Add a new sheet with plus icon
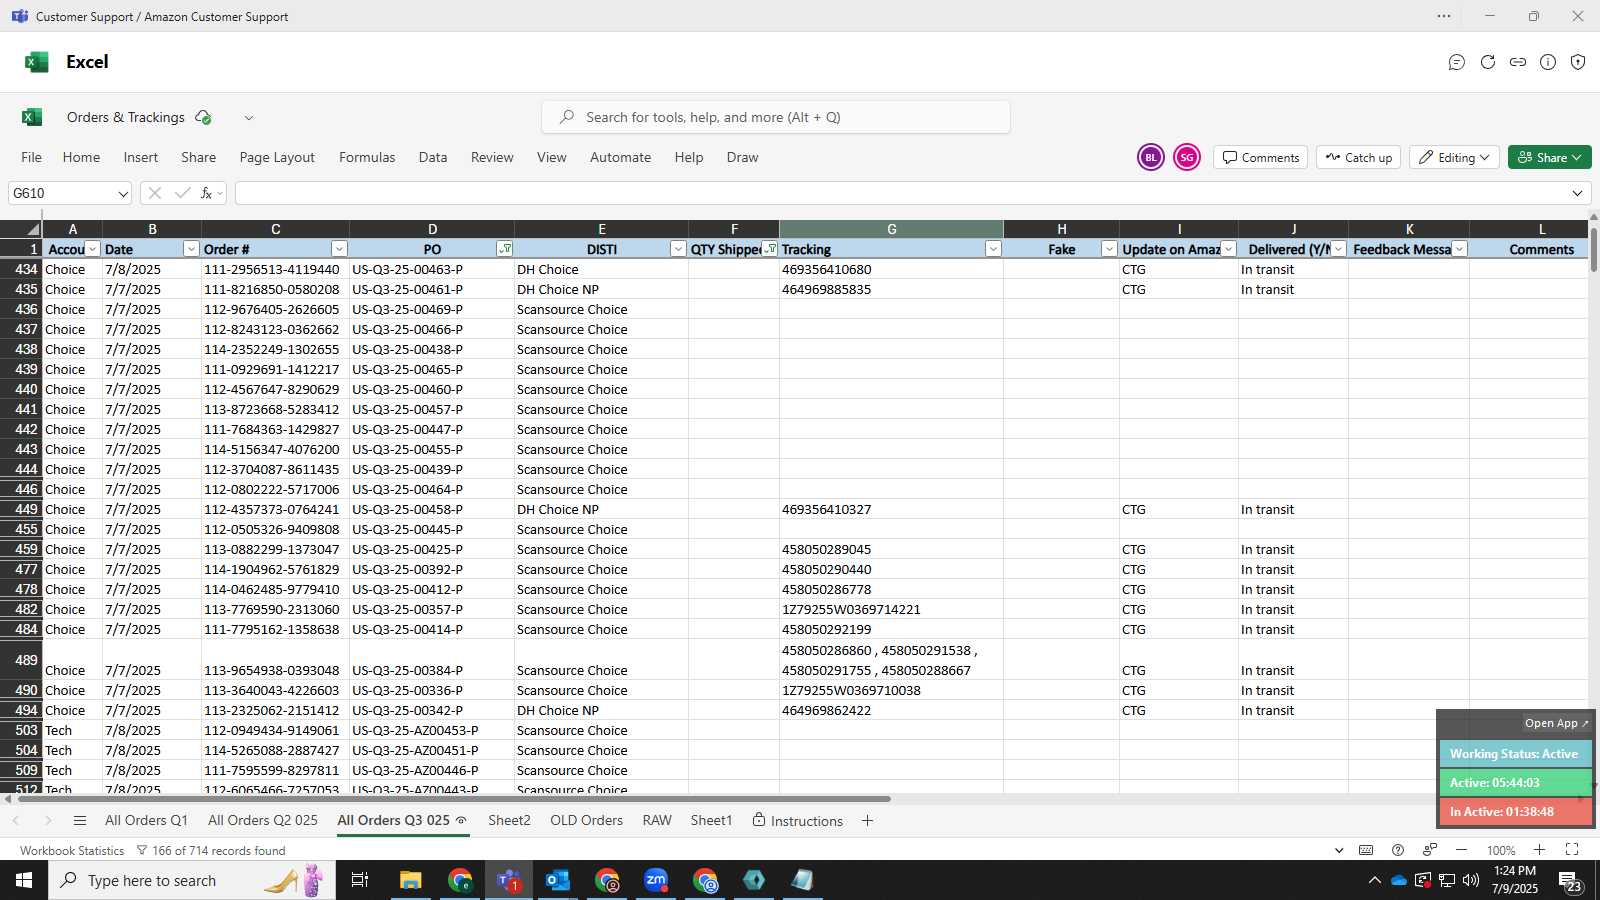The height and width of the screenshot is (900, 1600). (x=867, y=821)
